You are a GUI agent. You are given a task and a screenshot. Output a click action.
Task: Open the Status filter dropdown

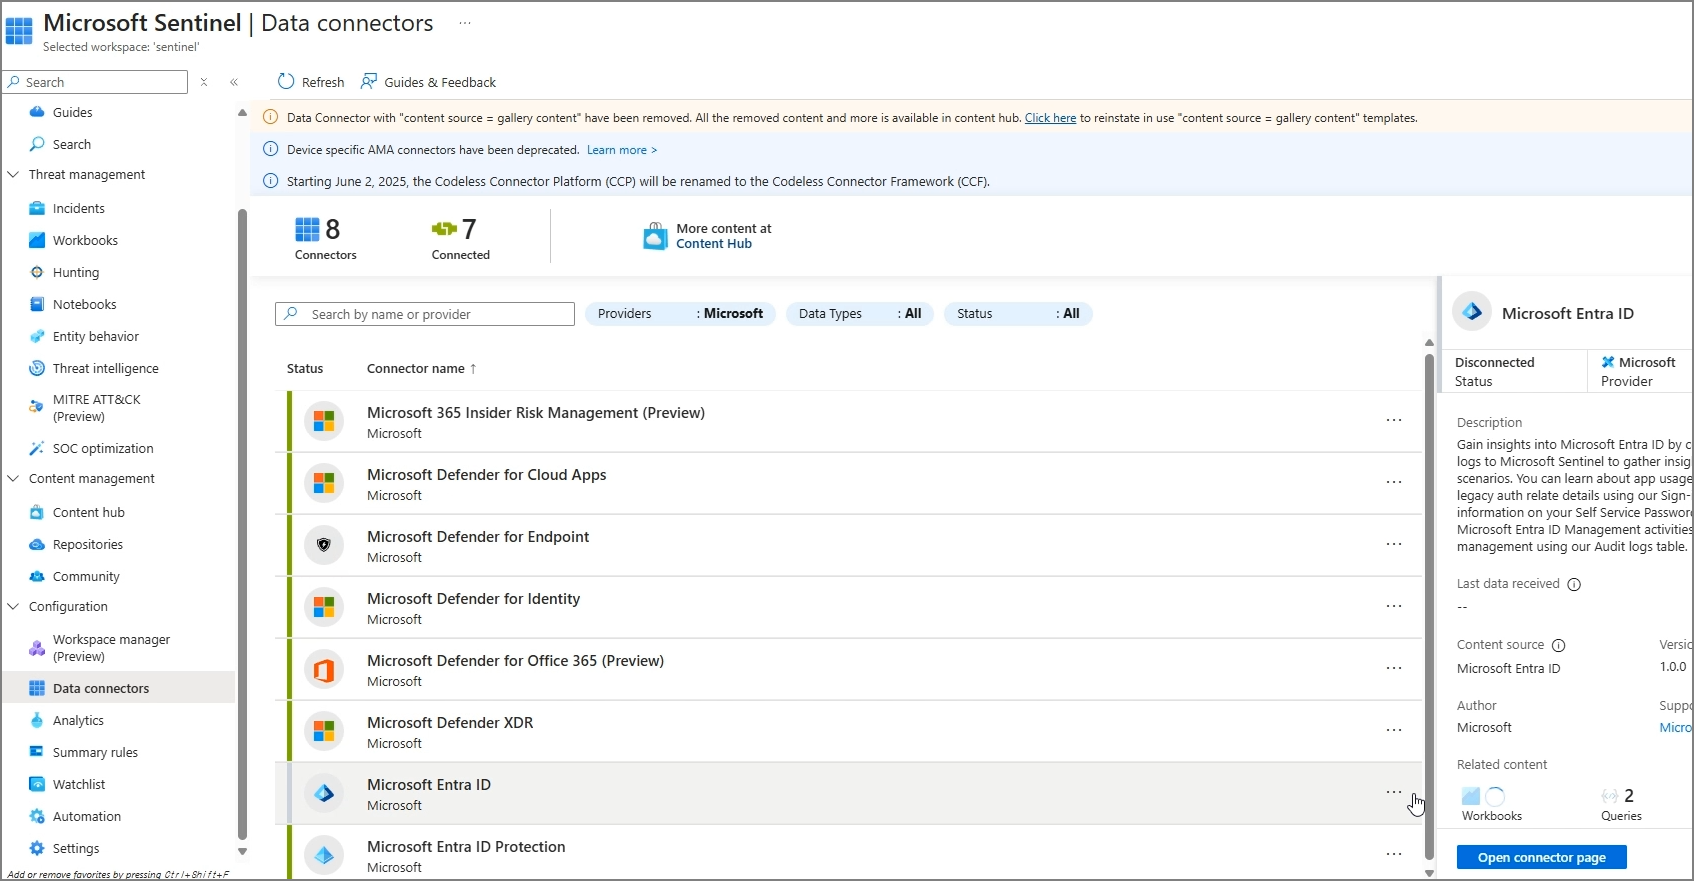[x=1018, y=314]
